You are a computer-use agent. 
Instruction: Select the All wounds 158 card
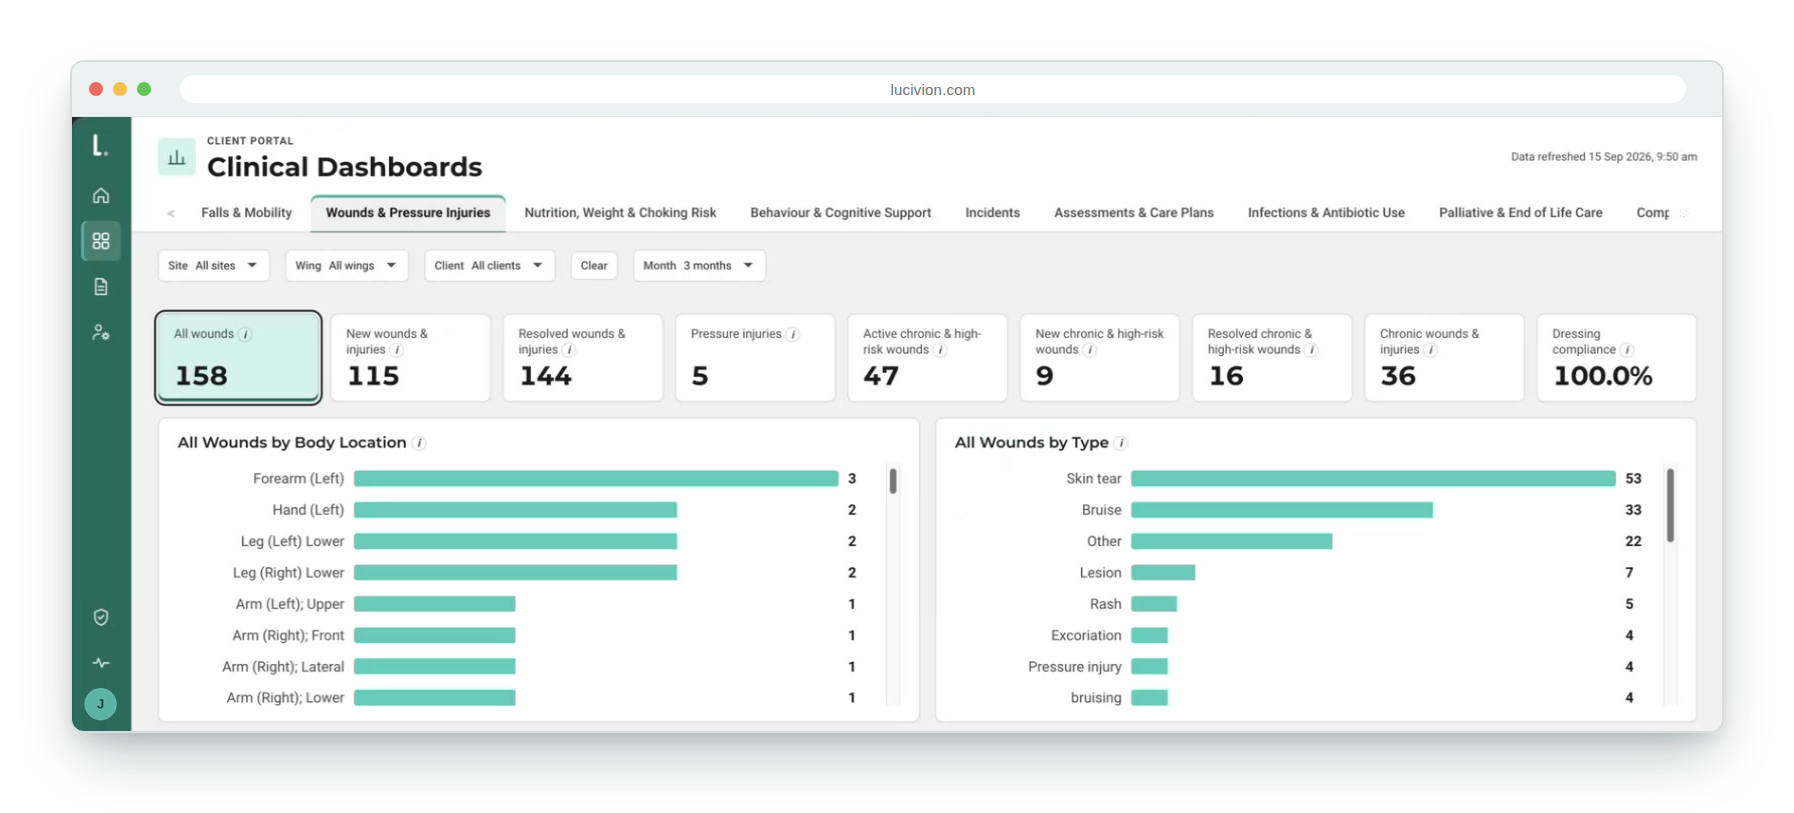(x=238, y=358)
